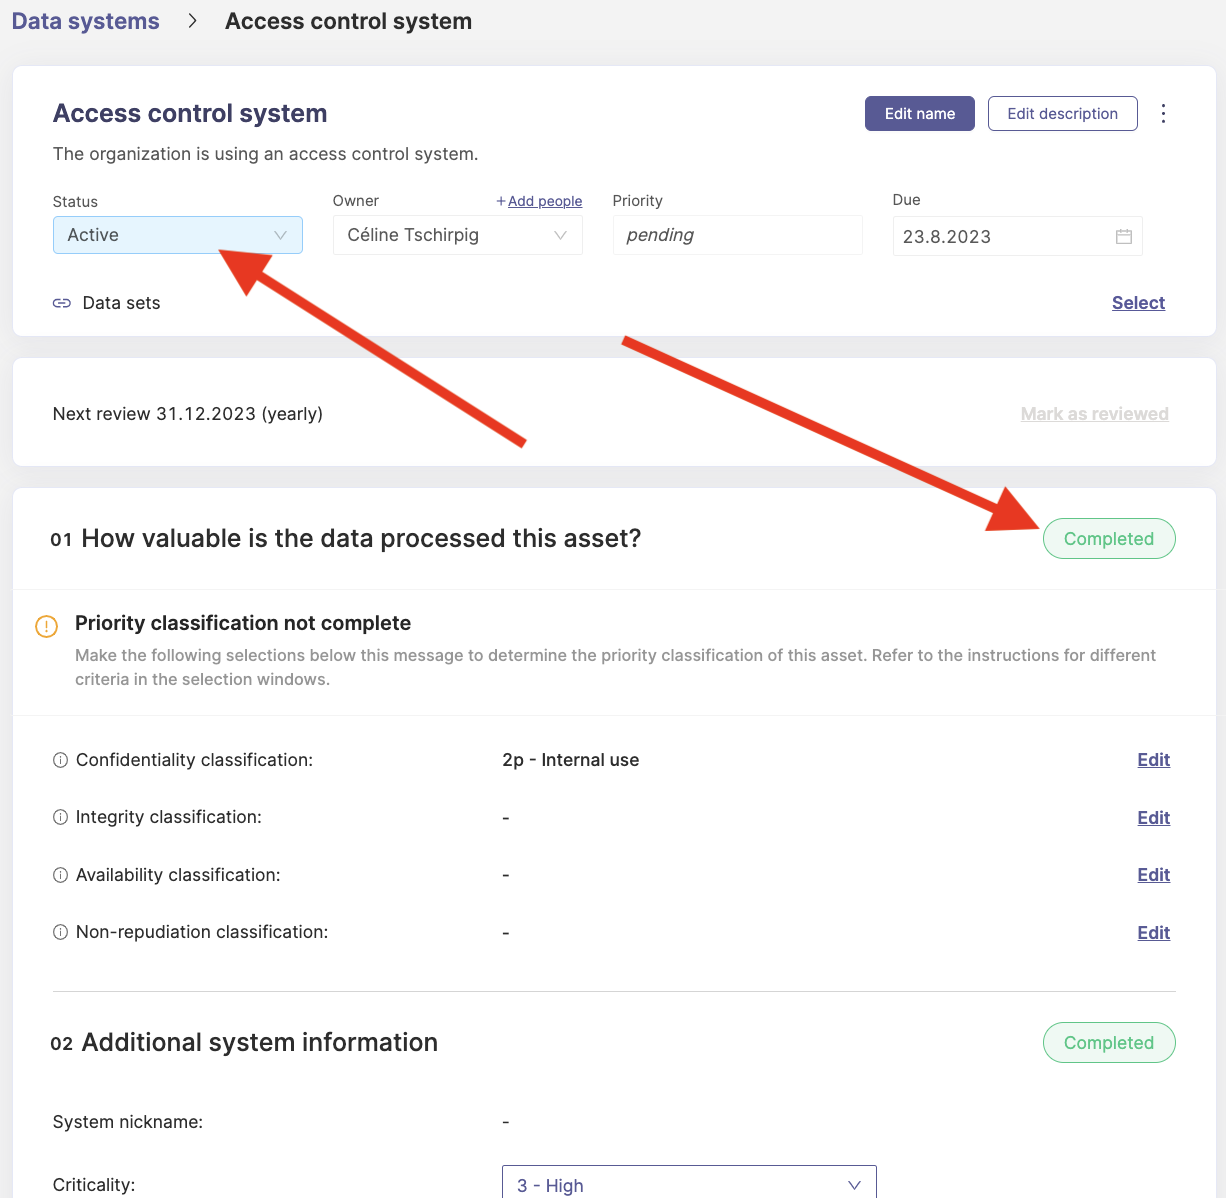Screen dimensions: 1226x1198
Task: Click the calendar icon in Due field
Action: coord(1124,236)
